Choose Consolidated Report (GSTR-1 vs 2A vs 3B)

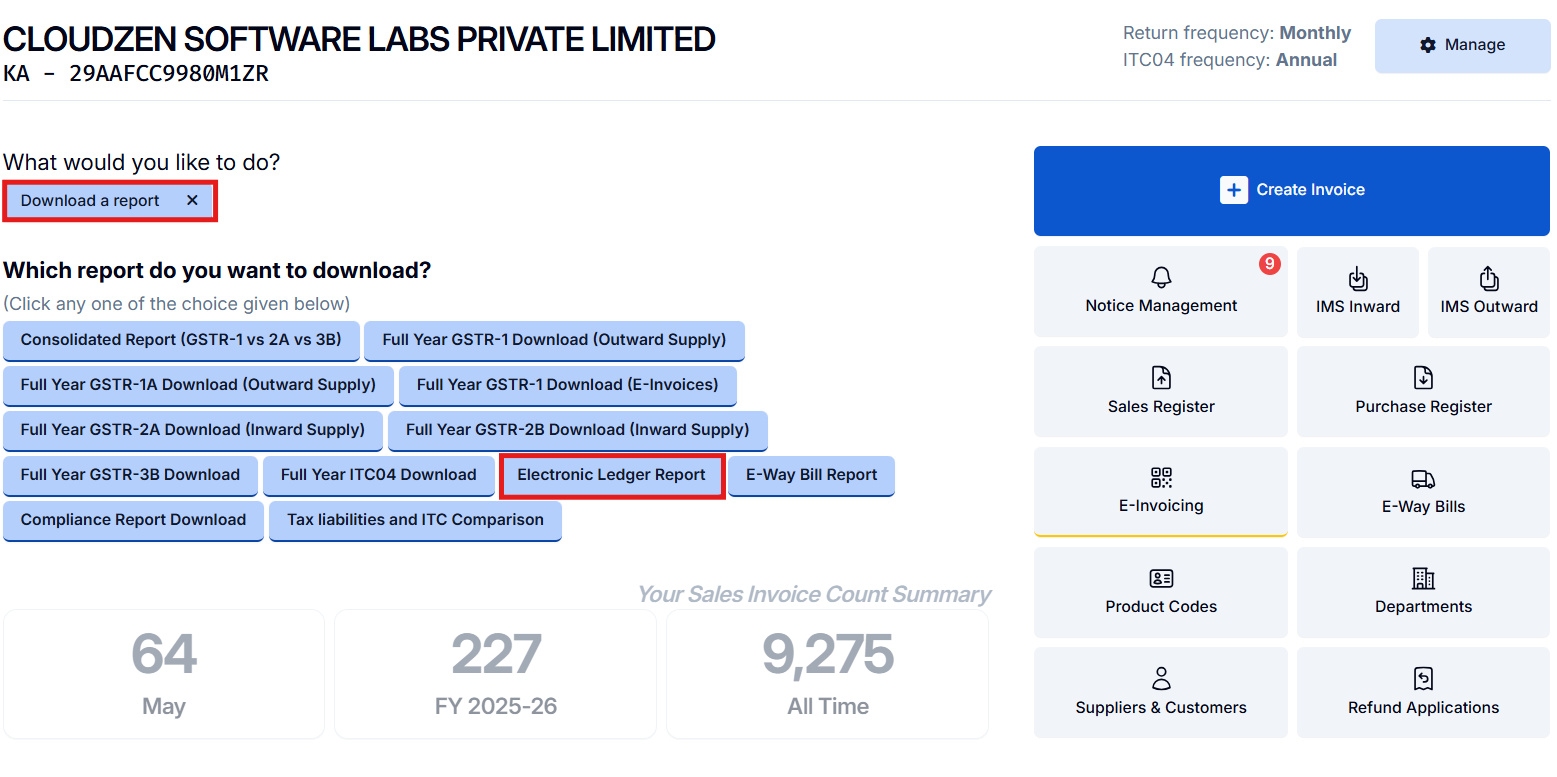(x=181, y=340)
